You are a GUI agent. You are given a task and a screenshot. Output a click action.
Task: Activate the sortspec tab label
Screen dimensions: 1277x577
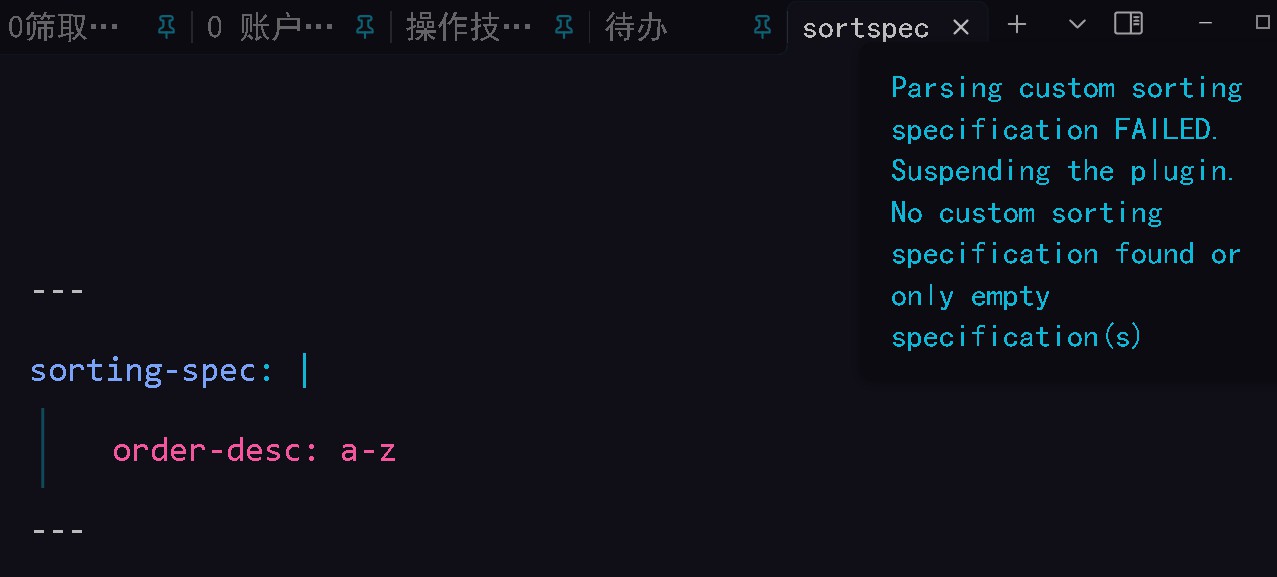[865, 29]
